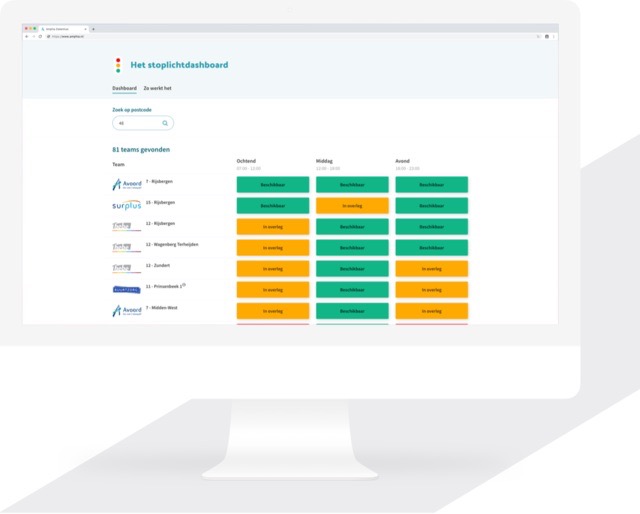640x514 pixels.
Task: Click the "Zoek op postcode" label
Action: click(132, 110)
